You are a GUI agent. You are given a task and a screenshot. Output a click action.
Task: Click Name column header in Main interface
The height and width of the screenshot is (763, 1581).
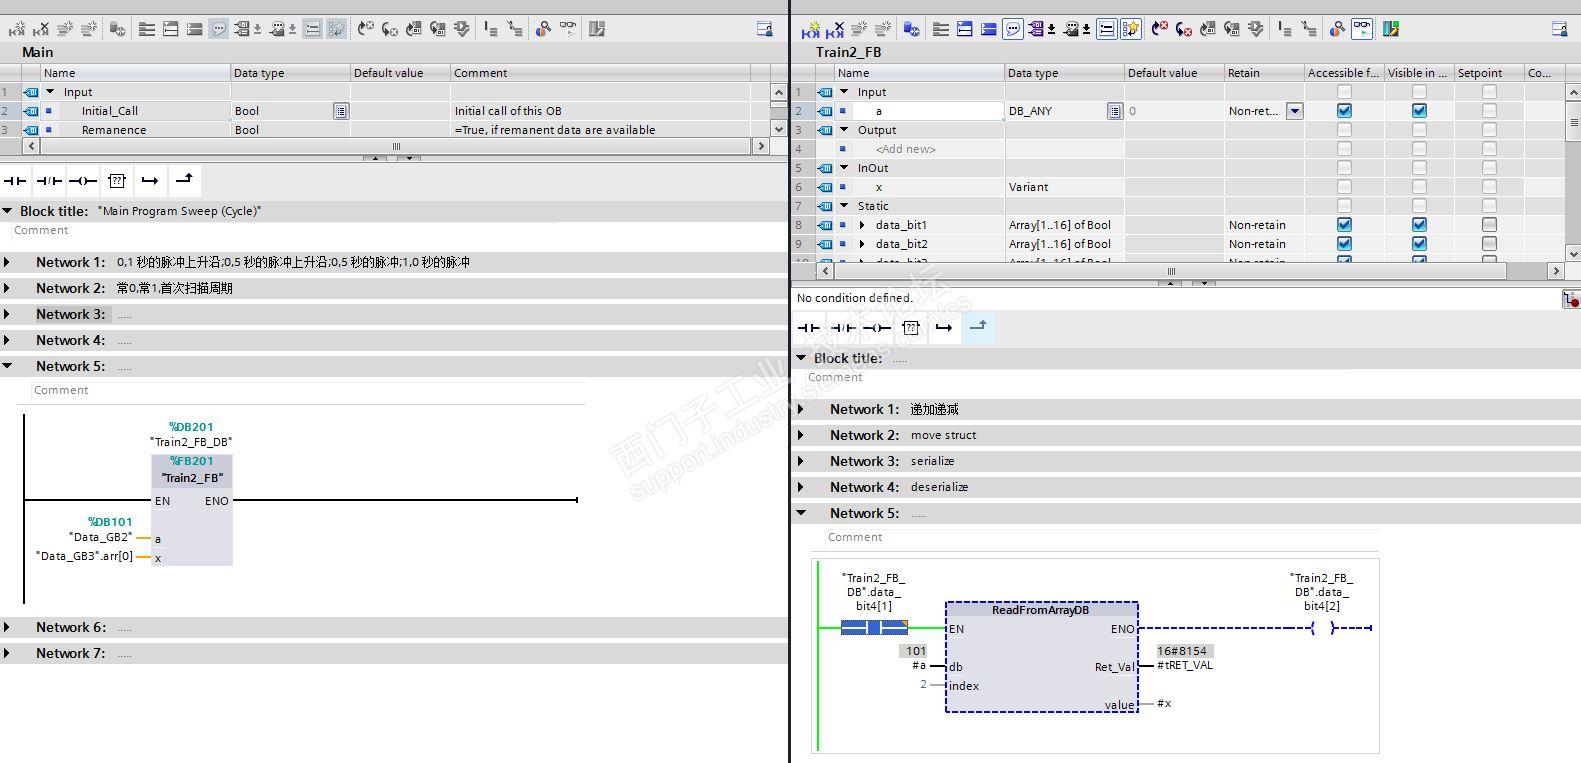(x=135, y=73)
